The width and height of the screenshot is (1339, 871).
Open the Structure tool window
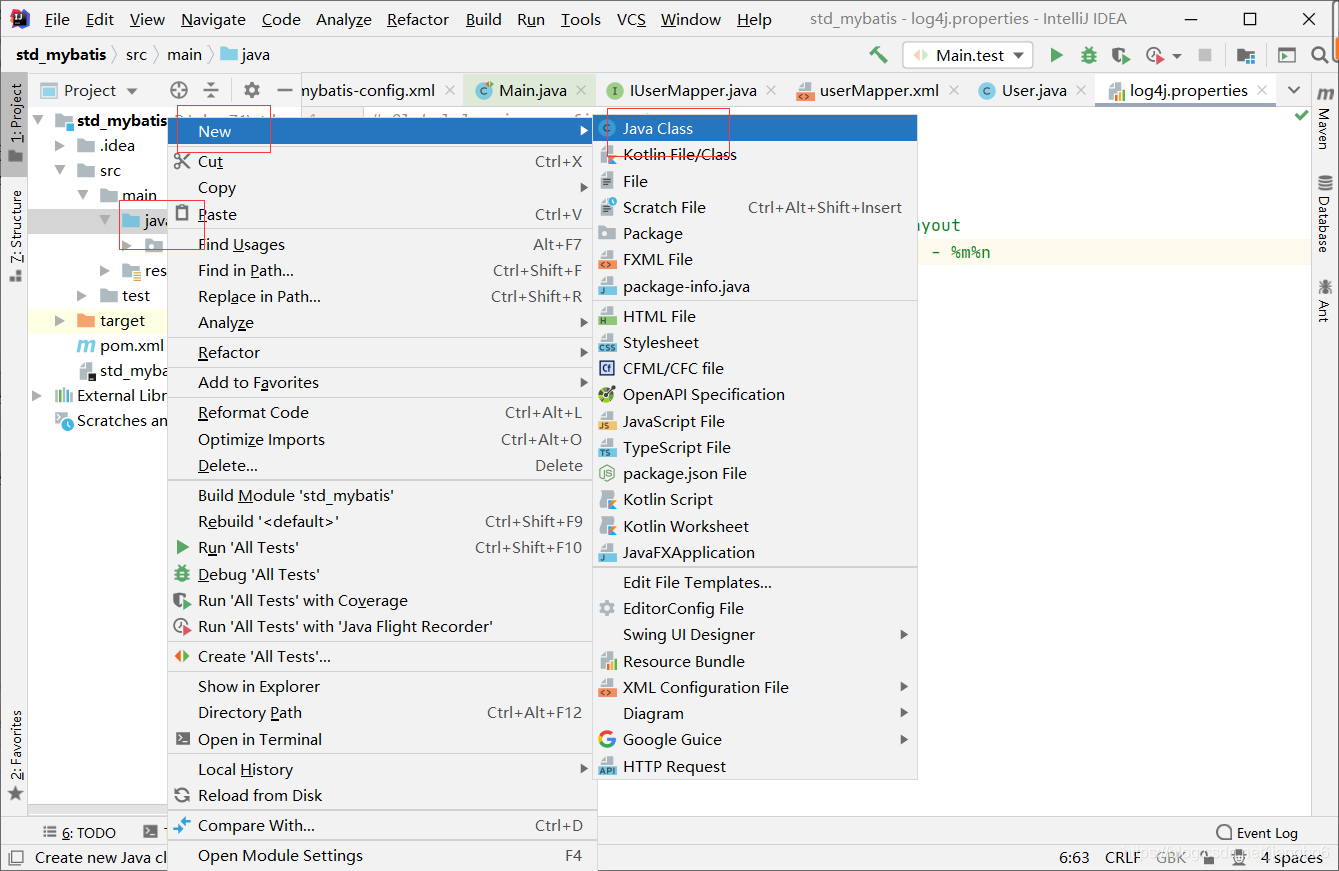click(15, 234)
